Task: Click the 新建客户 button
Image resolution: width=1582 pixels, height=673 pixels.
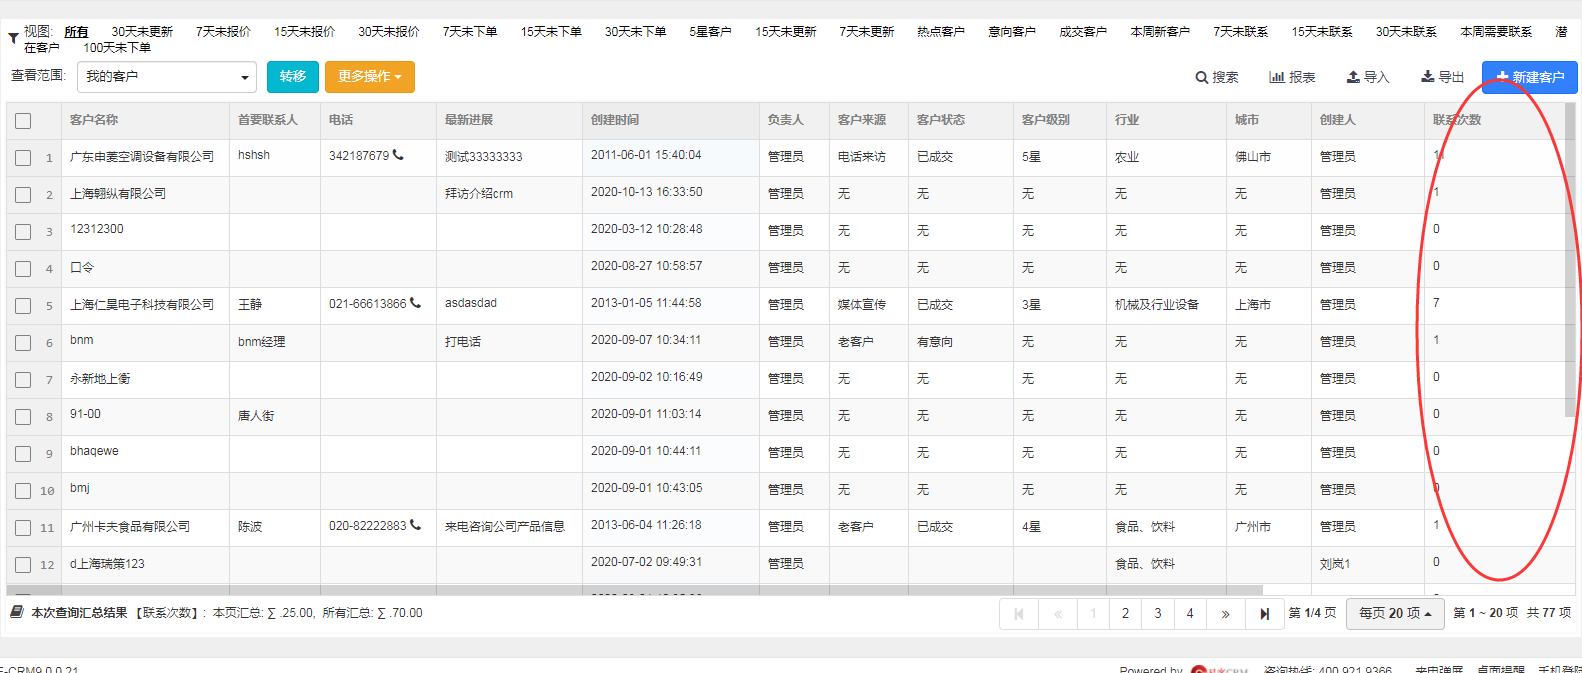Action: point(1530,77)
